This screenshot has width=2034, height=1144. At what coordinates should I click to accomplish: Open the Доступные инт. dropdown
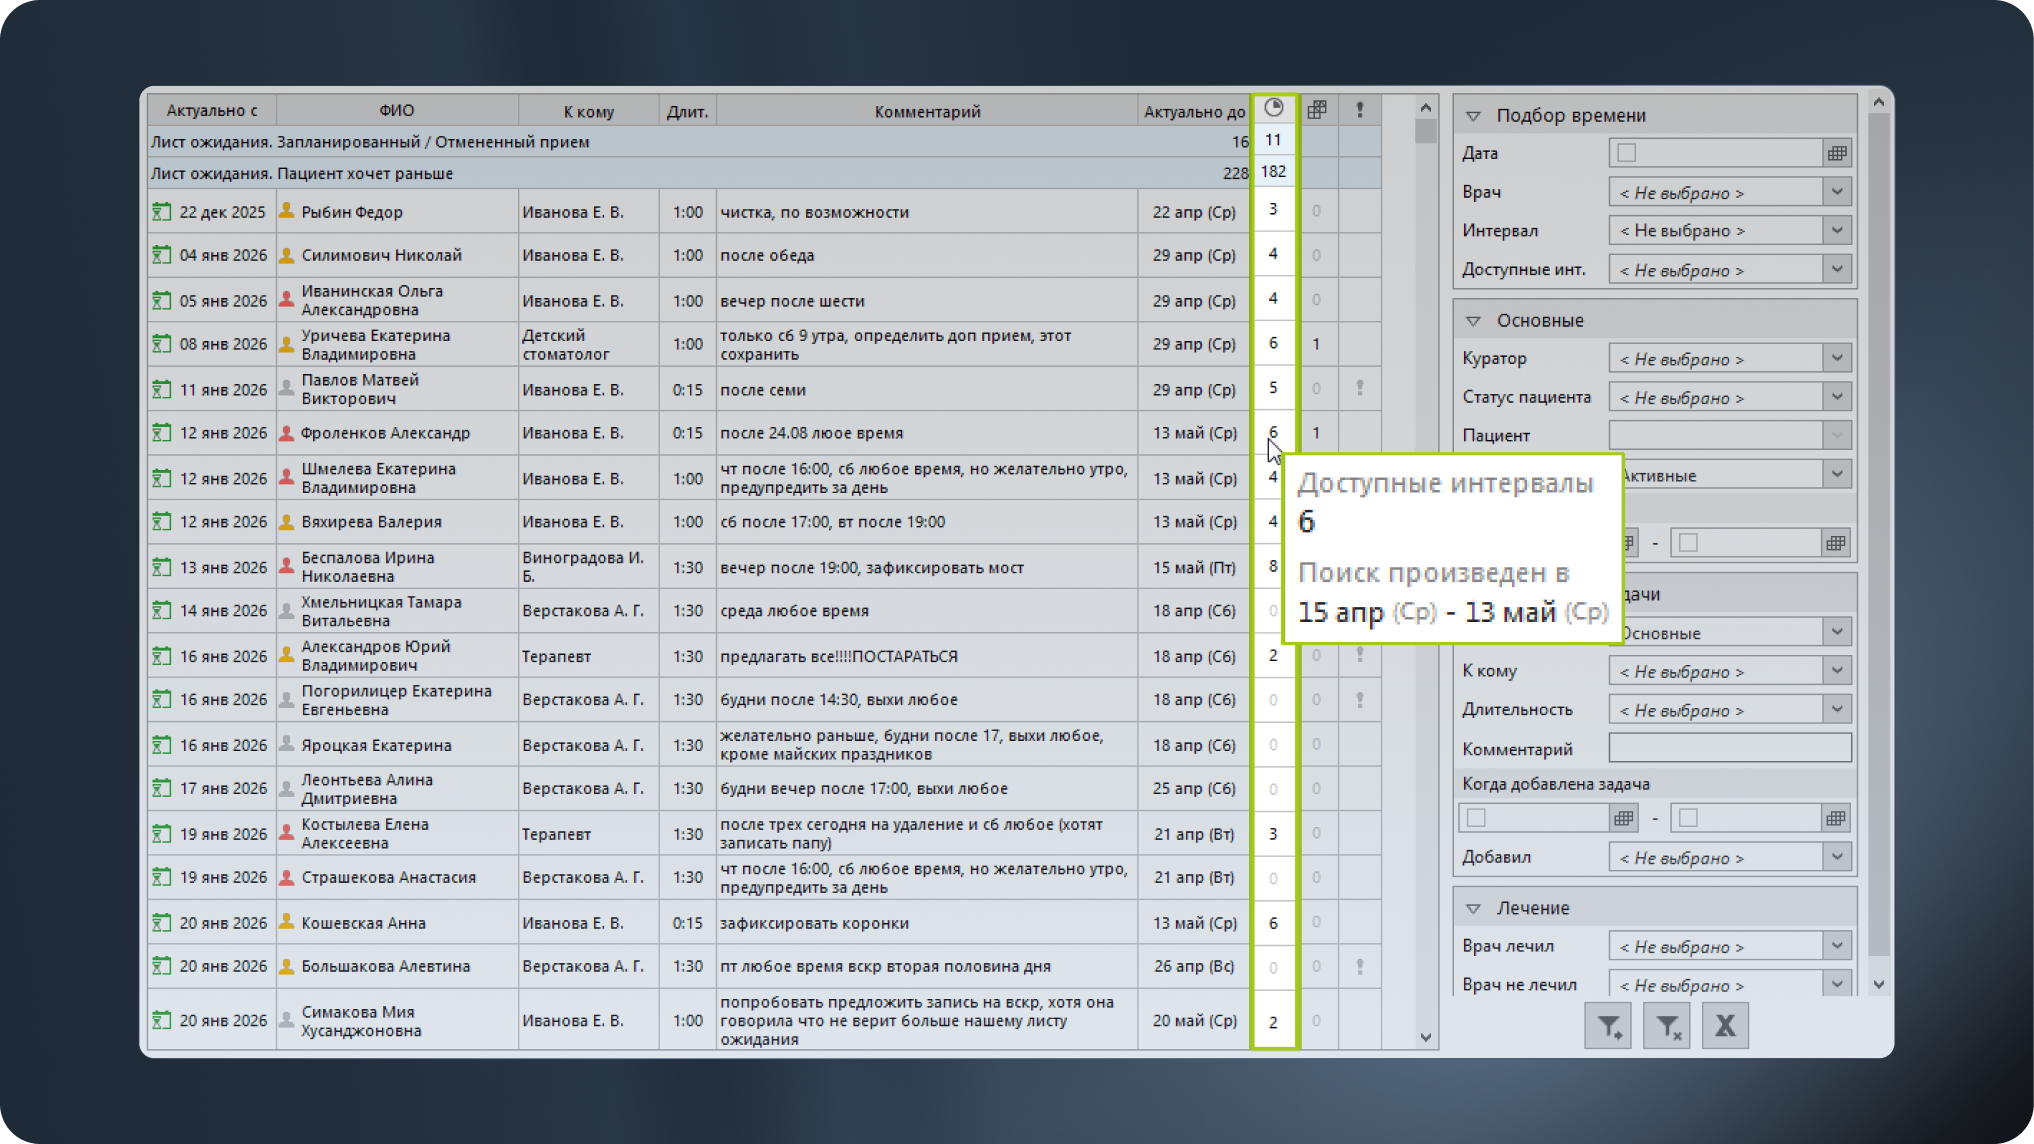(x=1837, y=269)
